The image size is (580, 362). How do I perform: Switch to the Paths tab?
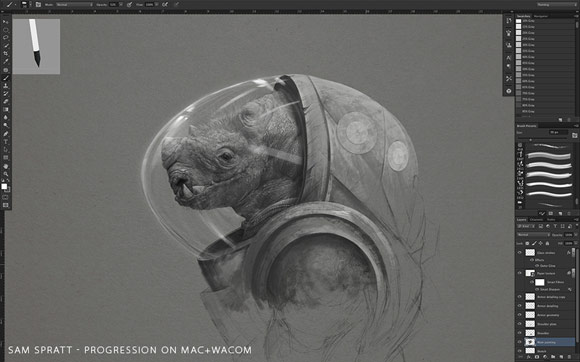point(551,220)
